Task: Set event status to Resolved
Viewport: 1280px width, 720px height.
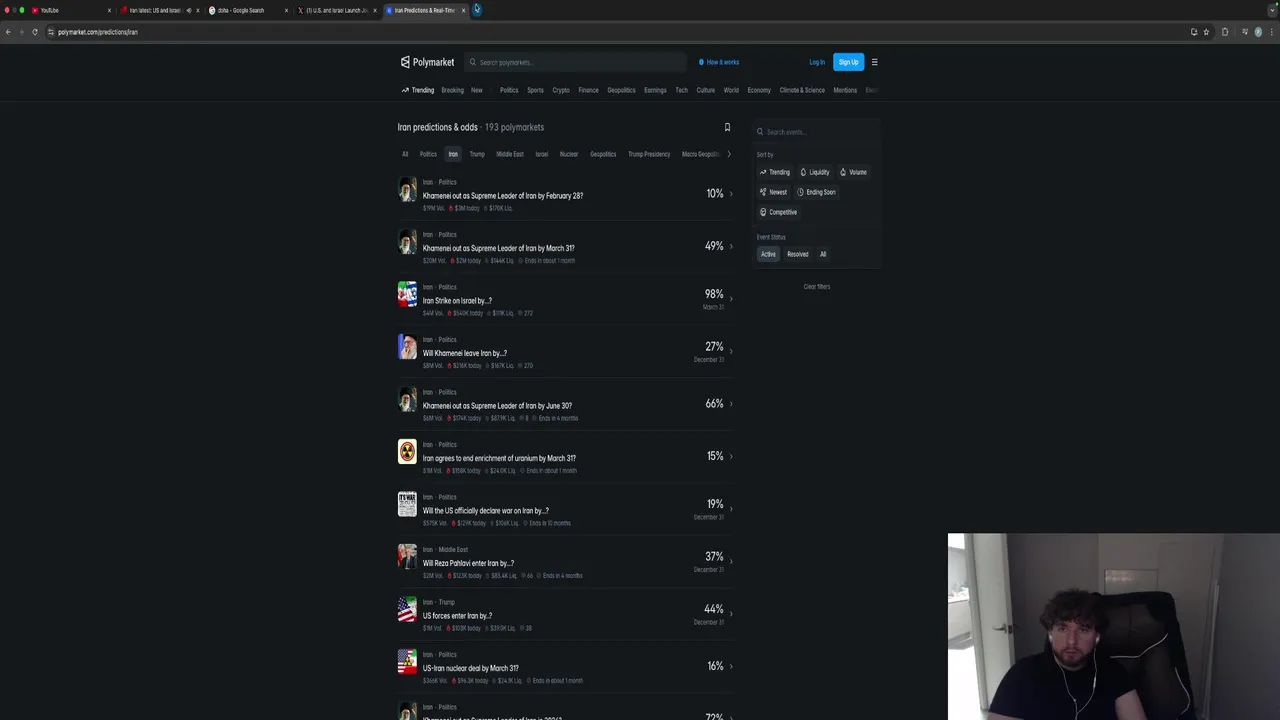Action: (x=797, y=254)
